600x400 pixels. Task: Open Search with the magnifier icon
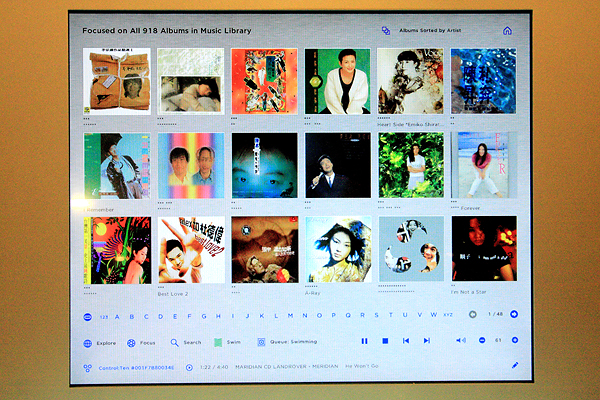[174, 343]
